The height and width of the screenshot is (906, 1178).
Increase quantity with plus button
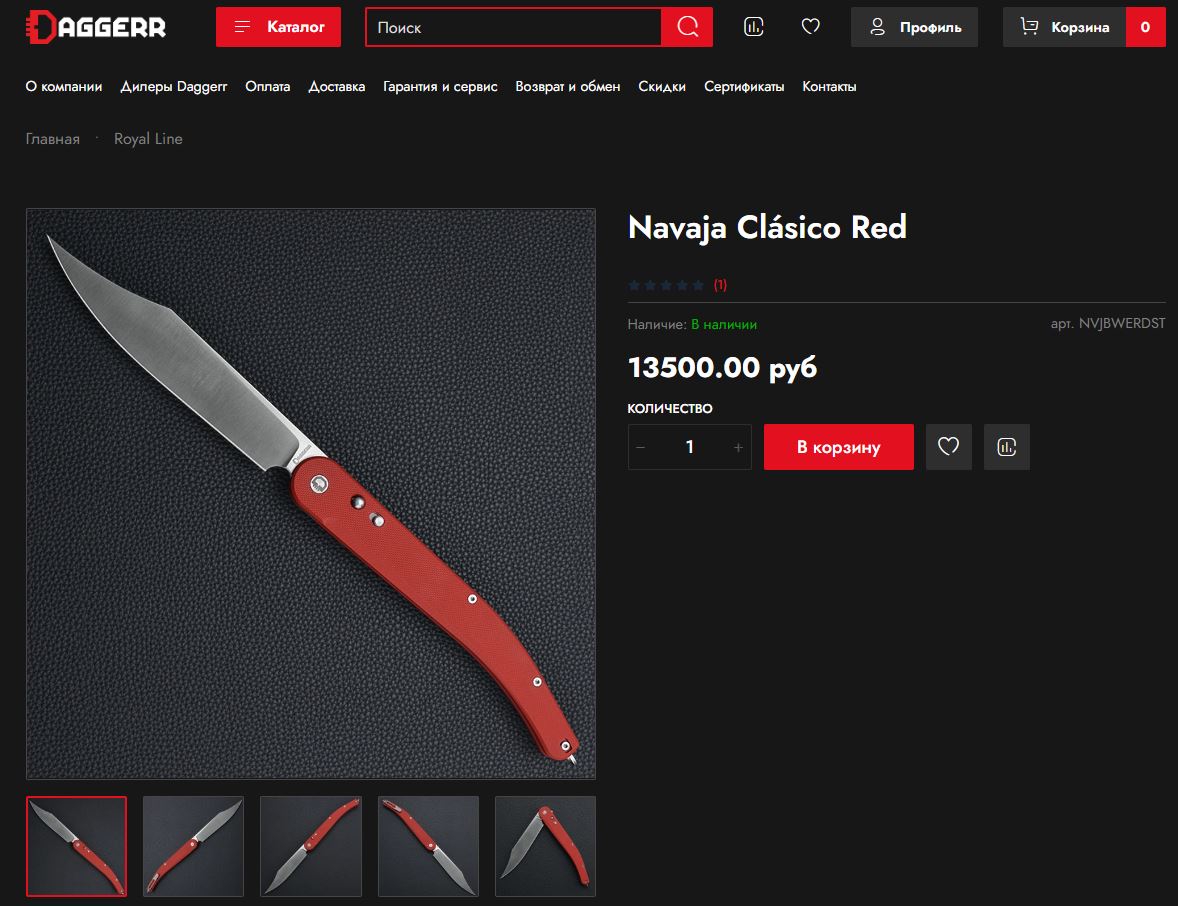click(738, 447)
